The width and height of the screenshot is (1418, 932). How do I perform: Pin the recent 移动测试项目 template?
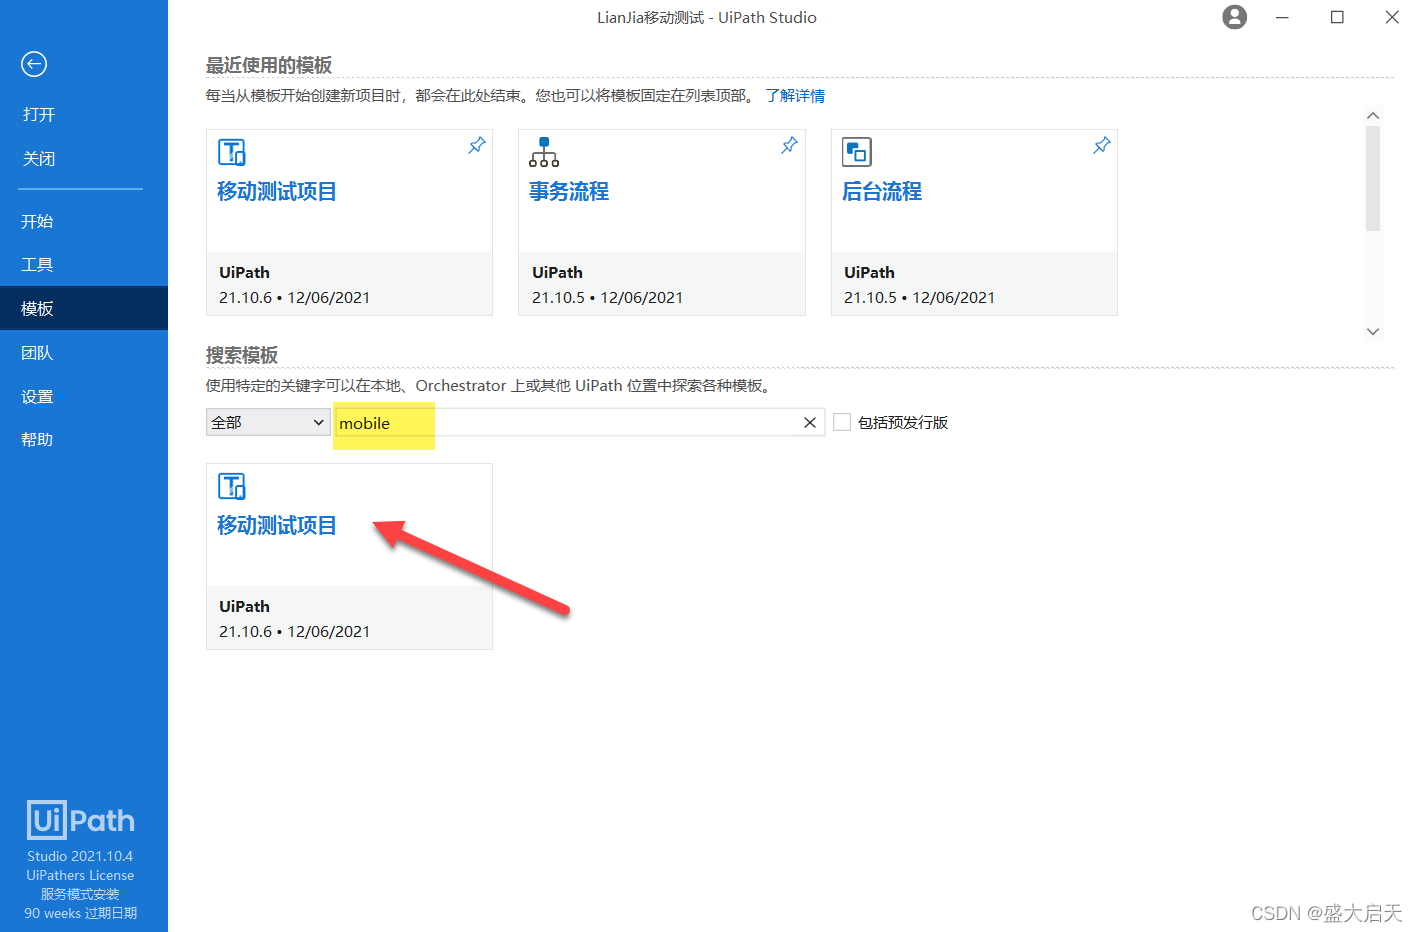click(477, 145)
